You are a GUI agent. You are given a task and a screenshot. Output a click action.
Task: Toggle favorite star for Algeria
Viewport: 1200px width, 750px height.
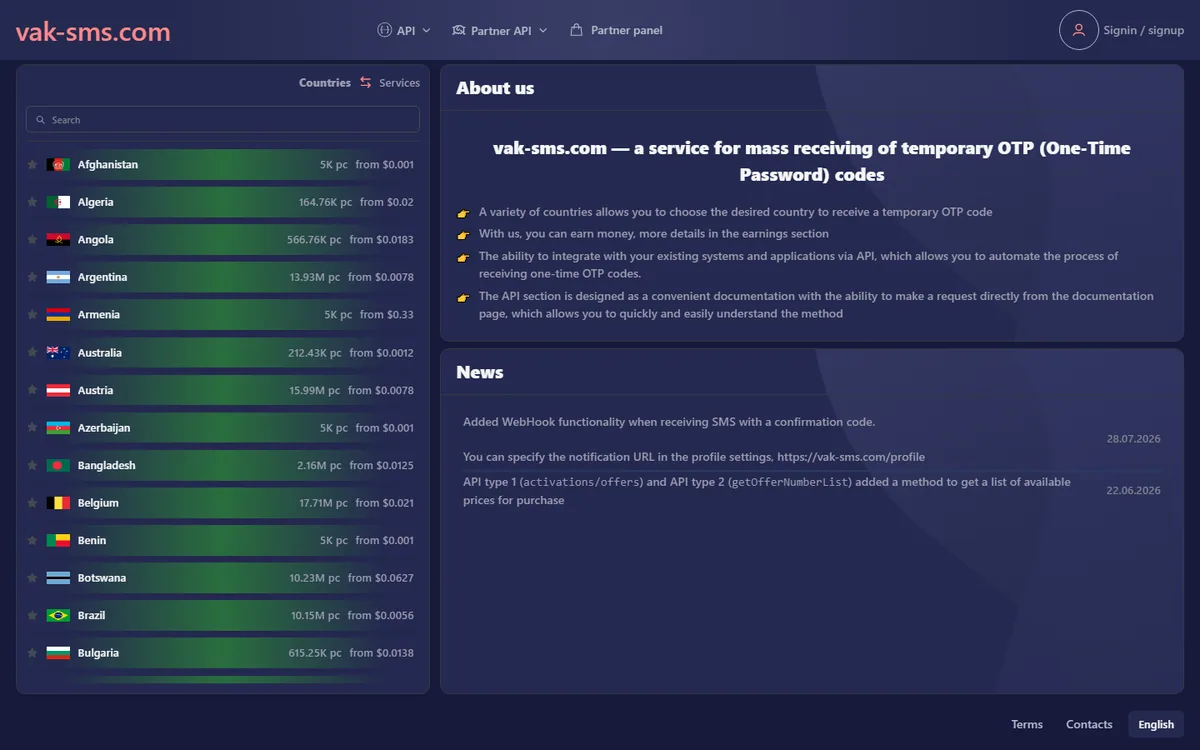[32, 202]
